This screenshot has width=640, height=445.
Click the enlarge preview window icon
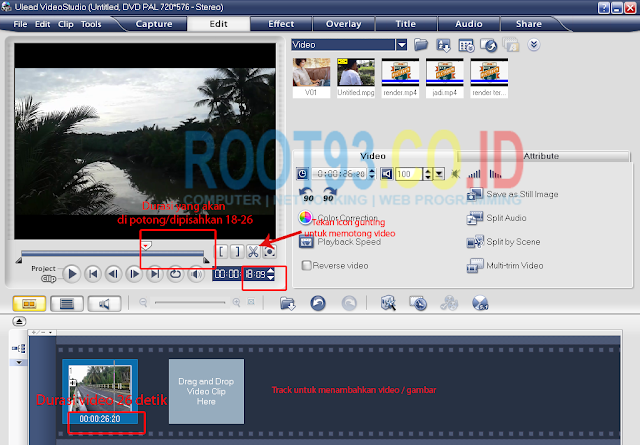point(269,251)
